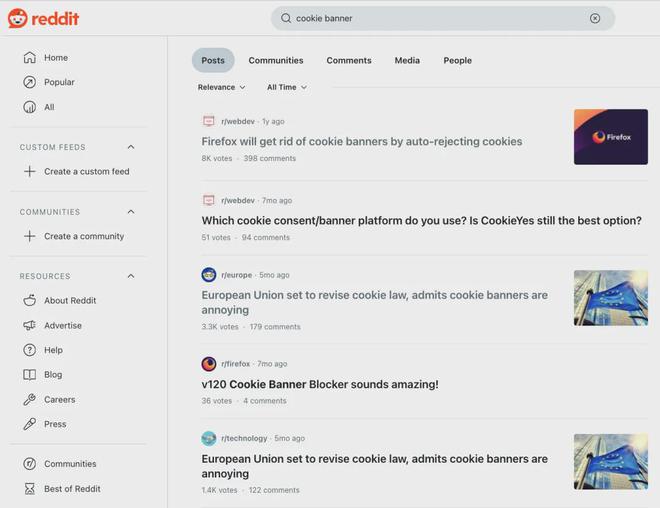Click '94 comments' on CookieYes post
Screen dimensions: 660x508
266,237
